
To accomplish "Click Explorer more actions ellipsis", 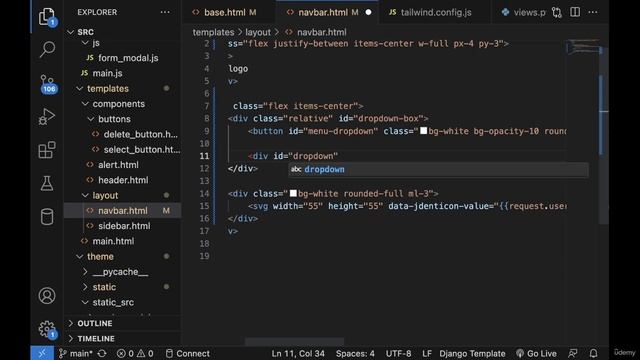I will point(165,12).
